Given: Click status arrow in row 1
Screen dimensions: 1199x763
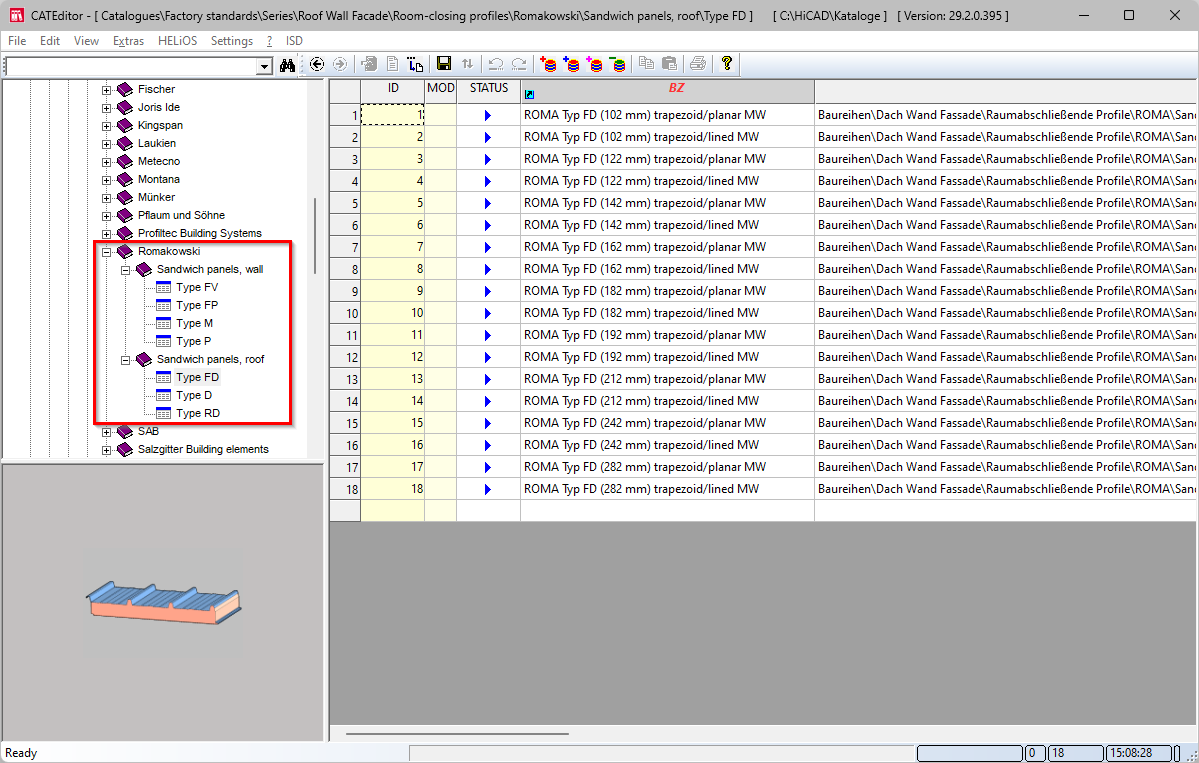Looking at the screenshot, I should pyautogui.click(x=487, y=115).
